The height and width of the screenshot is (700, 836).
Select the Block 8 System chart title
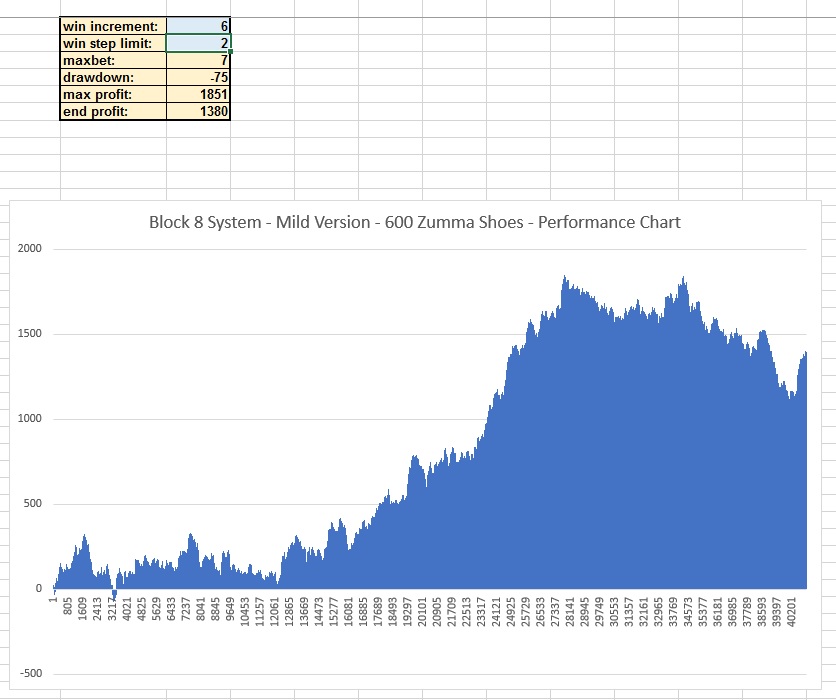tap(414, 222)
